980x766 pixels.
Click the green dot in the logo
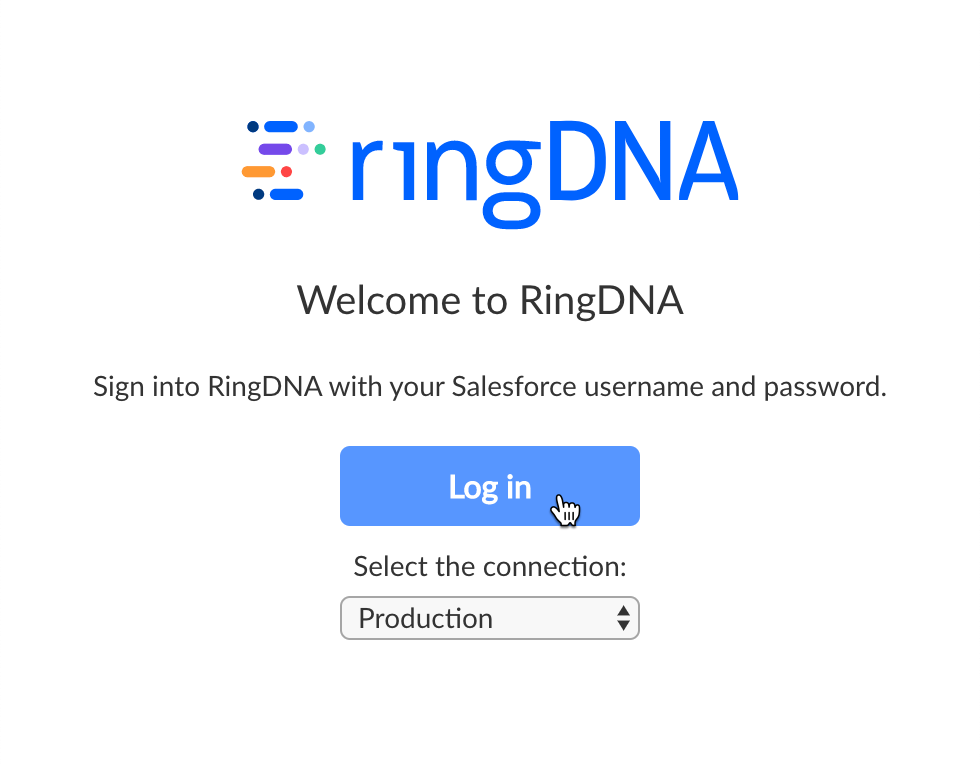click(320, 149)
